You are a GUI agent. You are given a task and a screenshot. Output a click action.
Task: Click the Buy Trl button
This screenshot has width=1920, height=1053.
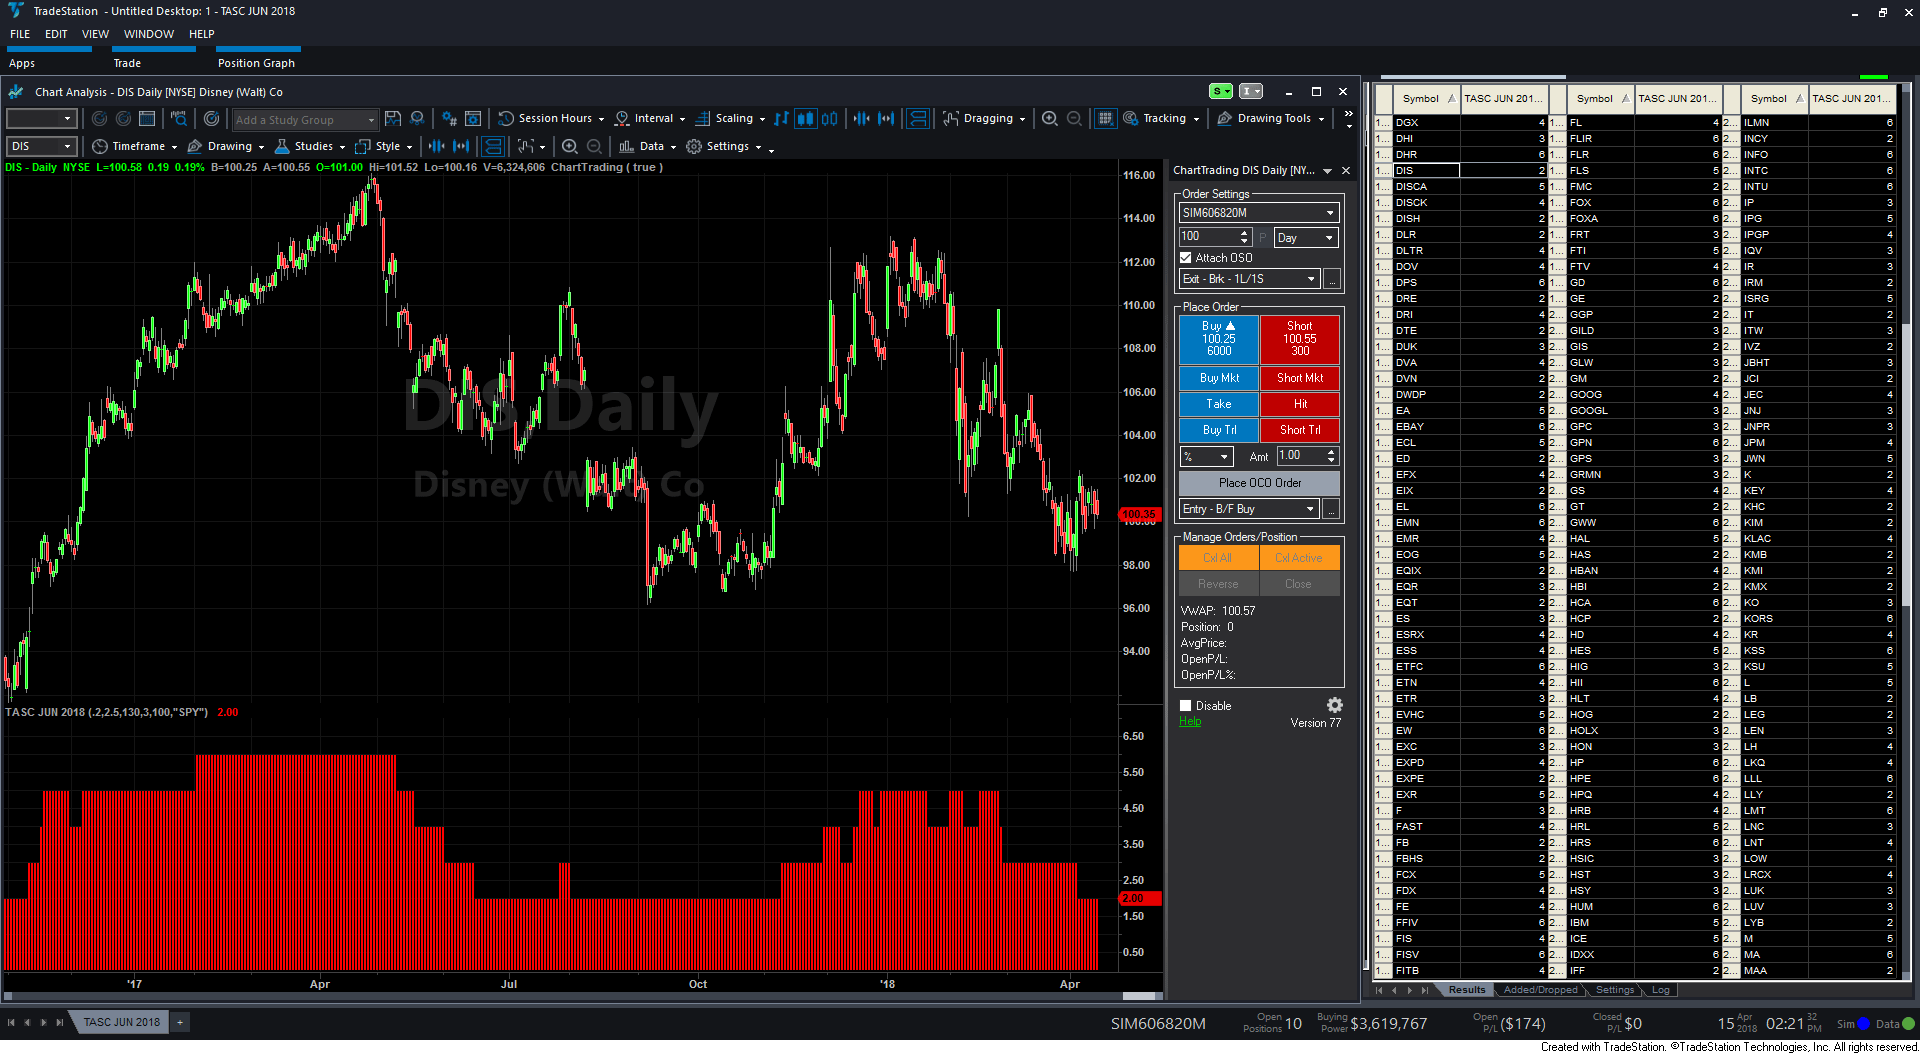pyautogui.click(x=1219, y=430)
